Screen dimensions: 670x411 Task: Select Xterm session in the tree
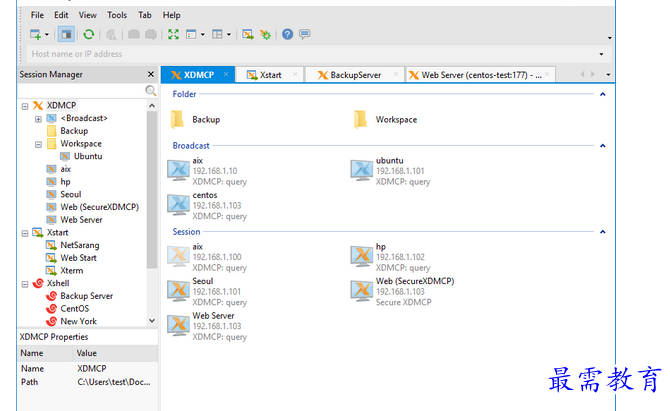click(x=71, y=270)
